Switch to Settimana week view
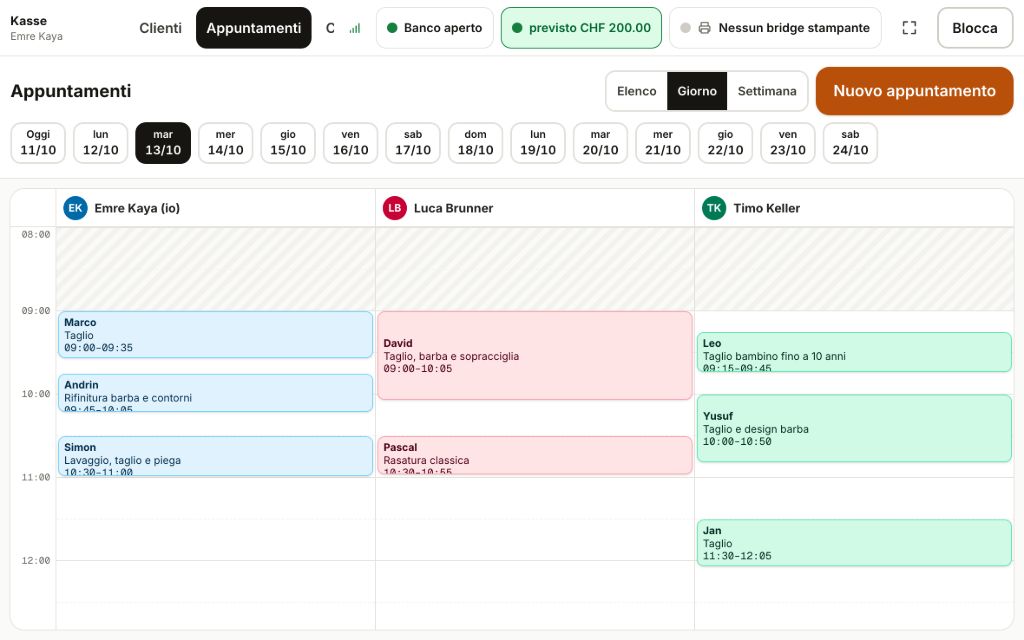Viewport: 1024px width, 640px height. click(767, 91)
